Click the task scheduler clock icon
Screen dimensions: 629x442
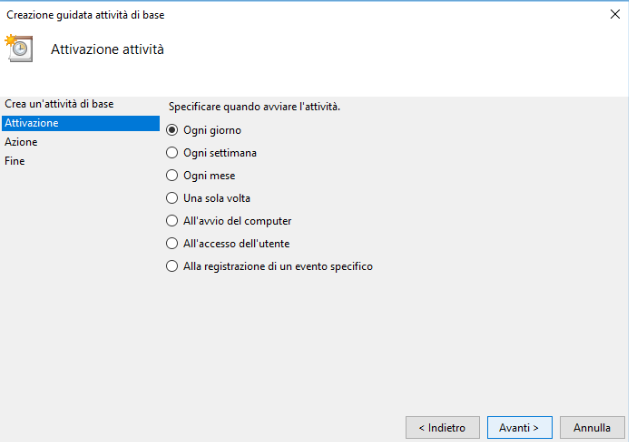(x=18, y=48)
